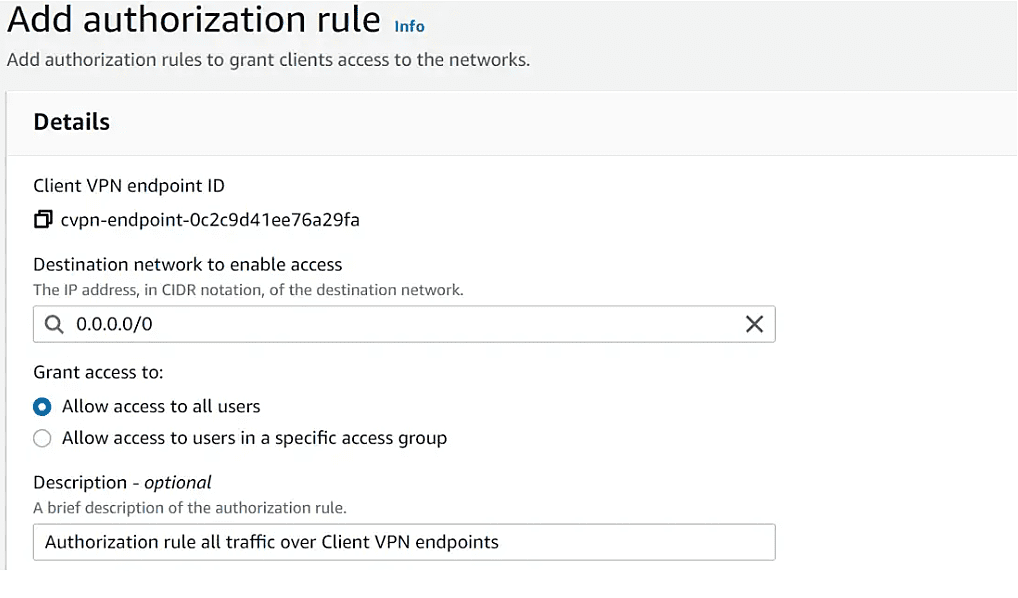
Task: Select the Allow access to all users radio button
Action: click(x=42, y=407)
